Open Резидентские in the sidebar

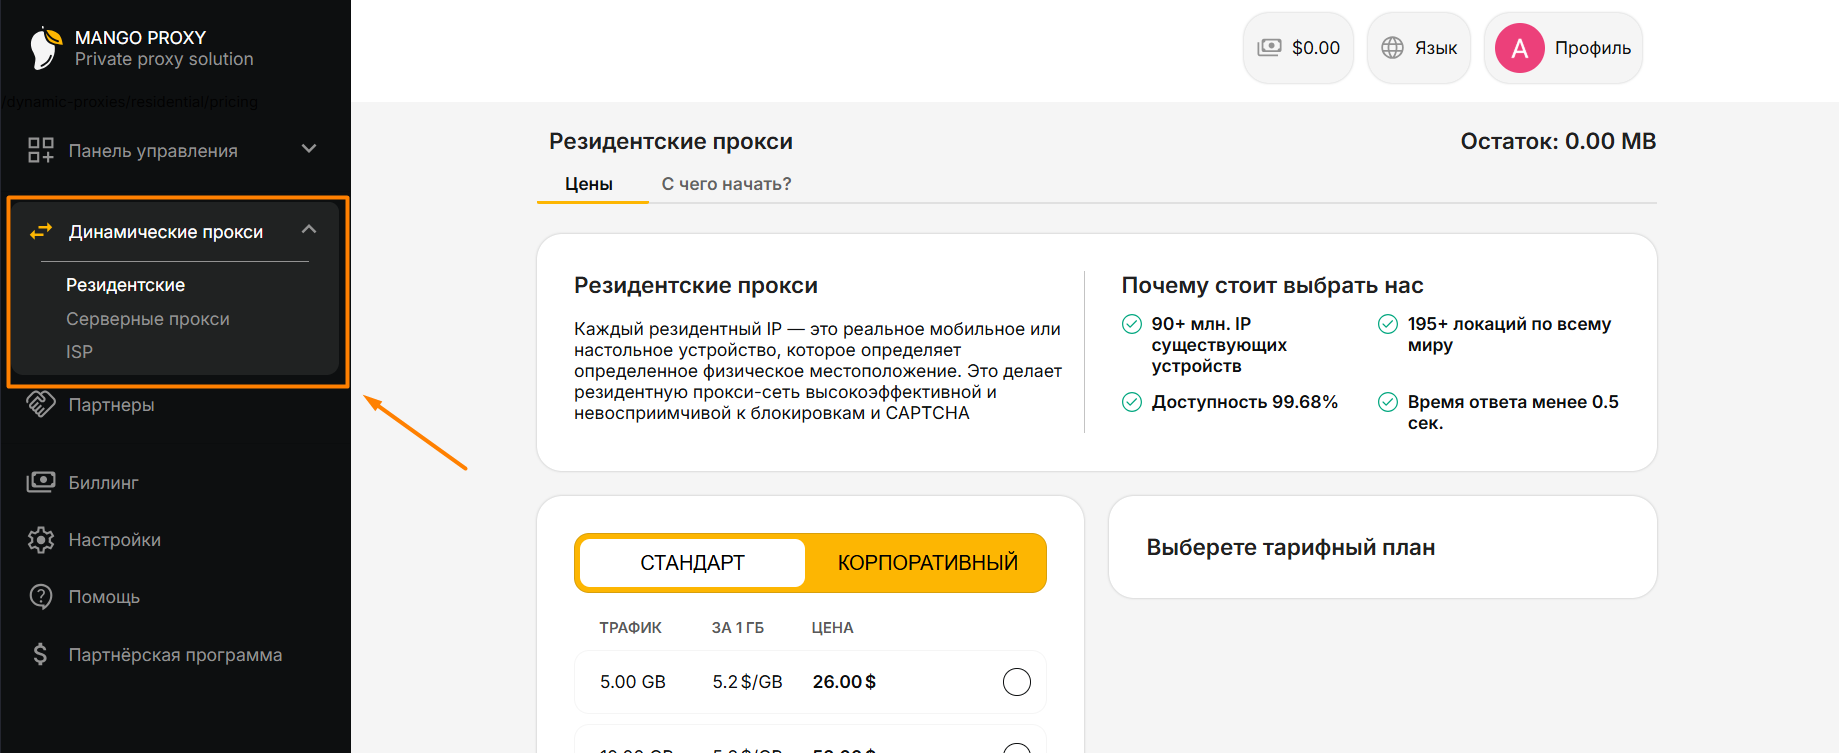[125, 285]
